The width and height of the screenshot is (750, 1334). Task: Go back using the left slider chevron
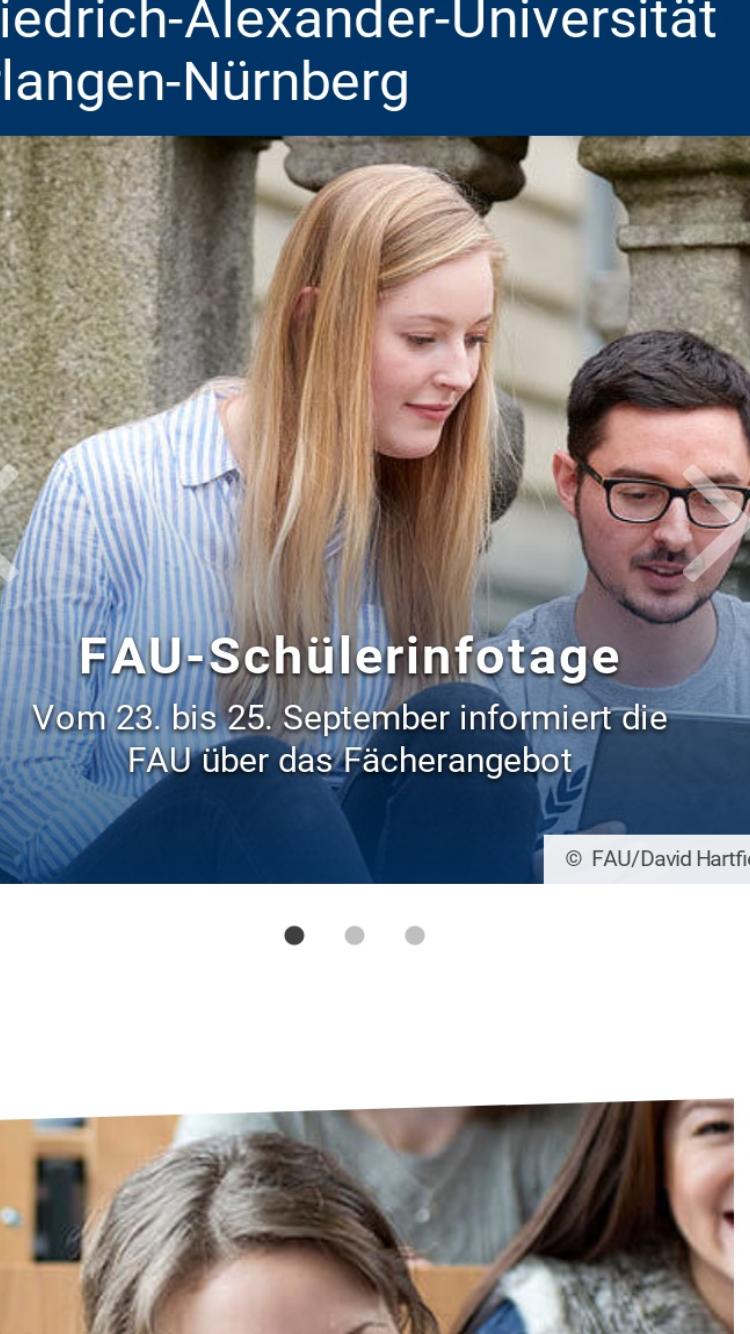(8, 523)
